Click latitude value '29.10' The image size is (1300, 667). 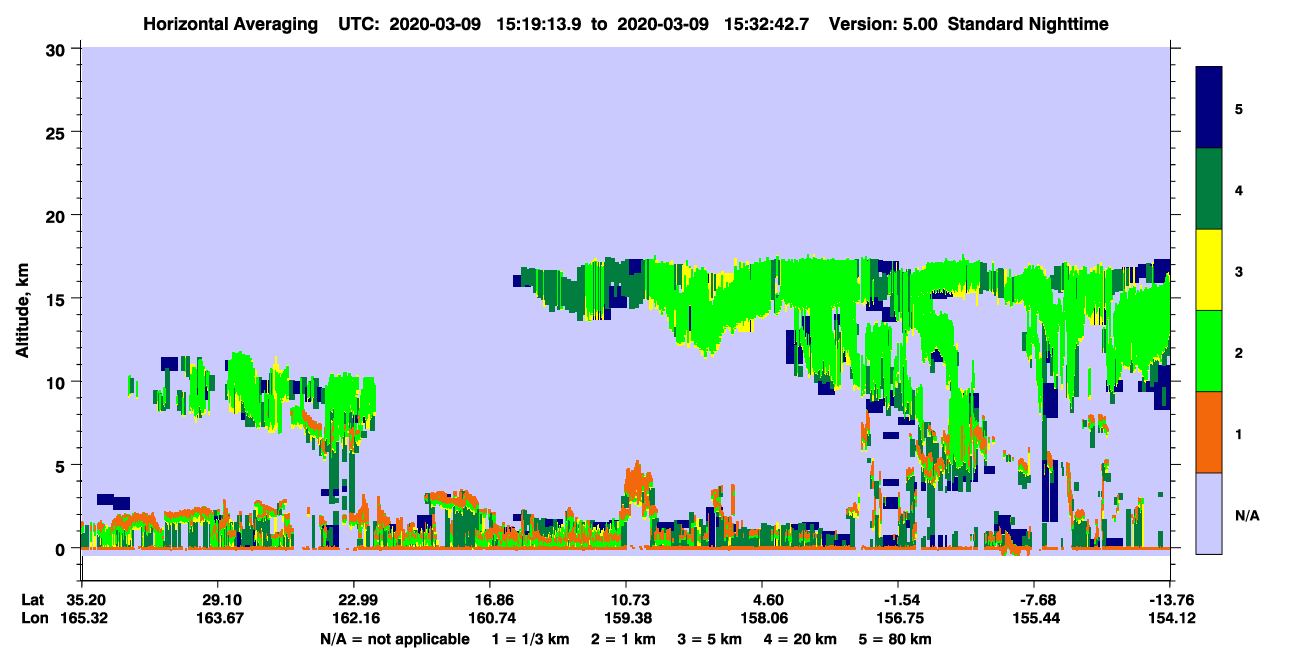[x=218, y=600]
